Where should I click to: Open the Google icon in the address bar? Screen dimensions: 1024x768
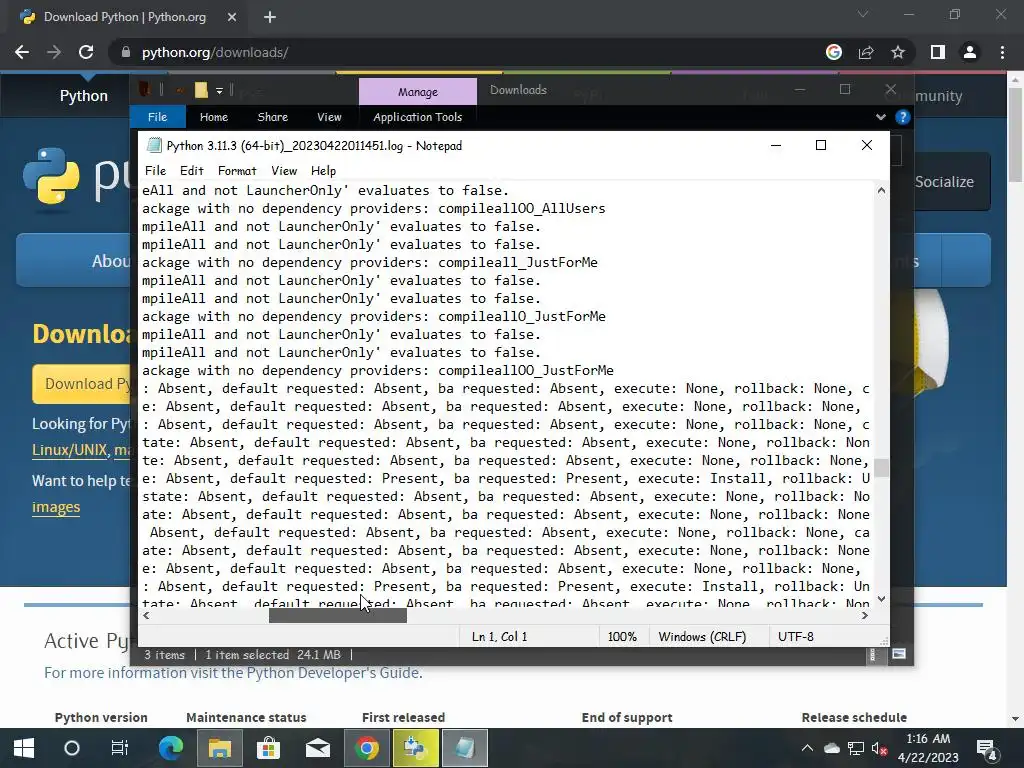833,52
